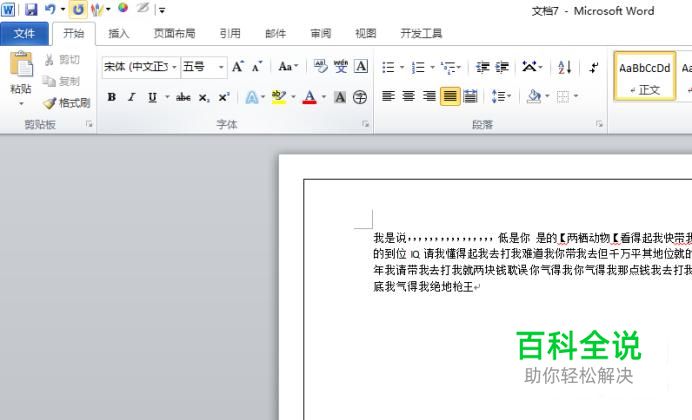Toggle bold formatting
Image resolution: width=692 pixels, height=420 pixels.
coord(112,97)
